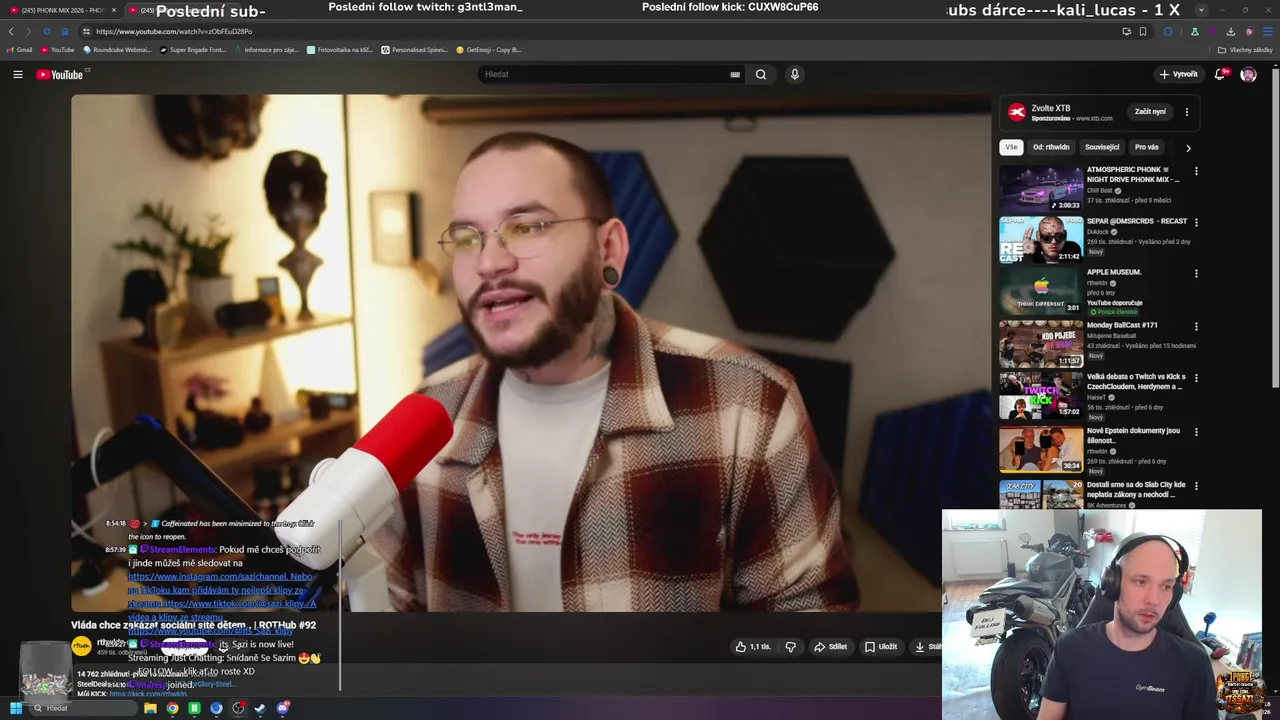Go forward in the browser

pyautogui.click(x=29, y=31)
